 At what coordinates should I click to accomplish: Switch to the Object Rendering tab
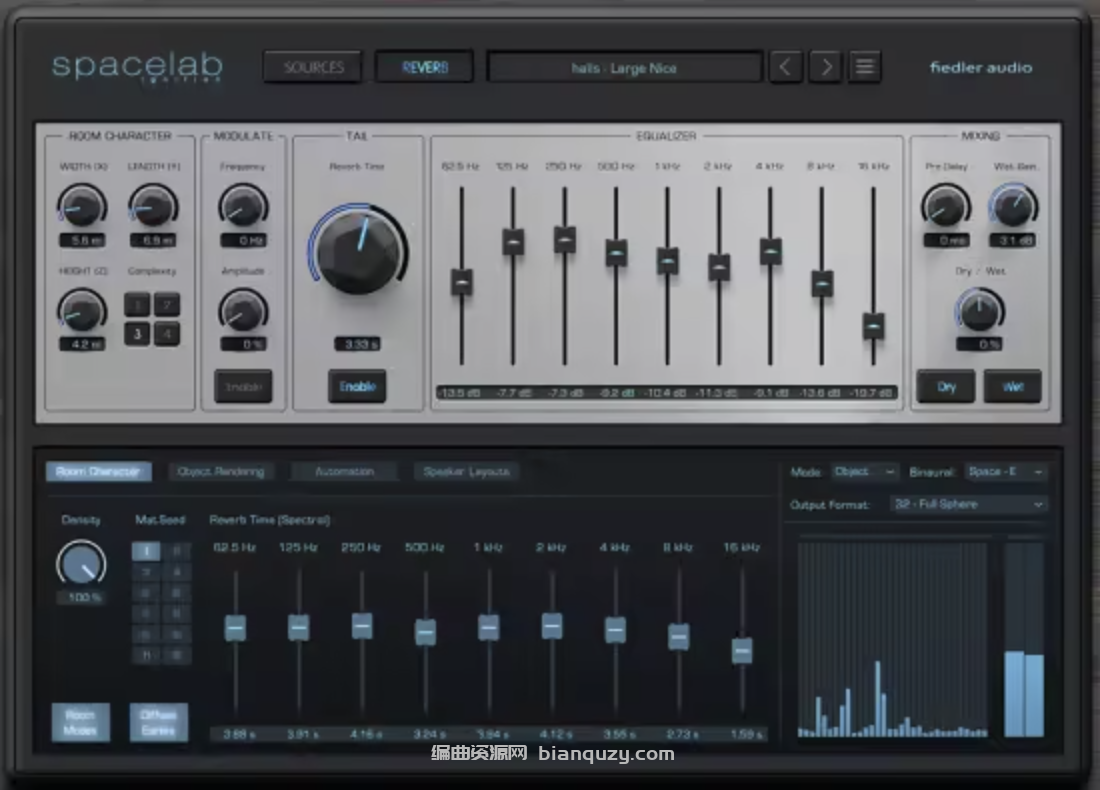pos(220,472)
